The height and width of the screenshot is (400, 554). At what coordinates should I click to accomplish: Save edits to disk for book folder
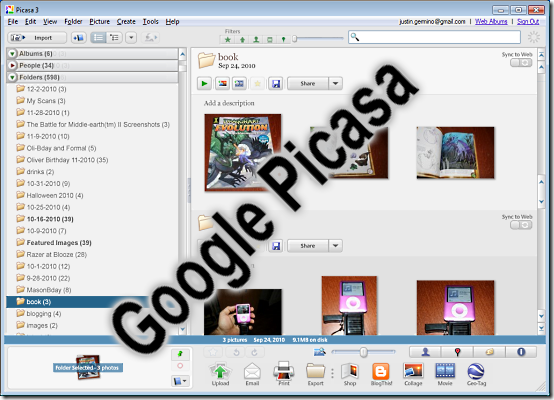[x=276, y=84]
